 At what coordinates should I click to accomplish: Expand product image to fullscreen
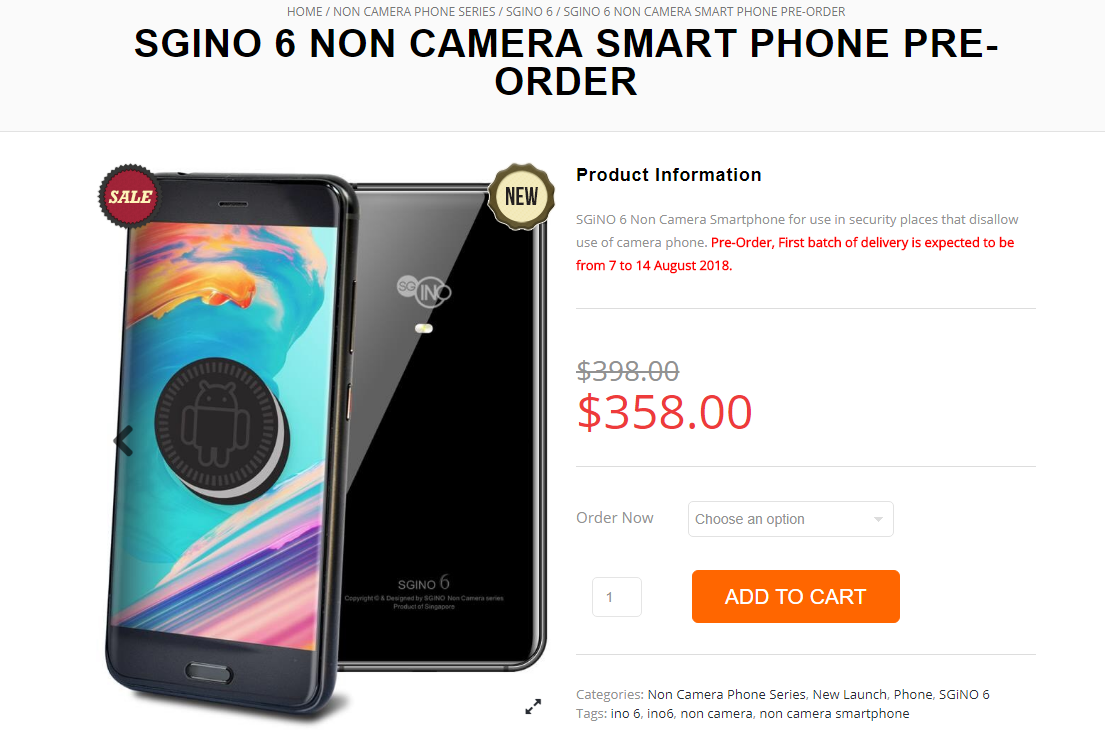pos(533,706)
